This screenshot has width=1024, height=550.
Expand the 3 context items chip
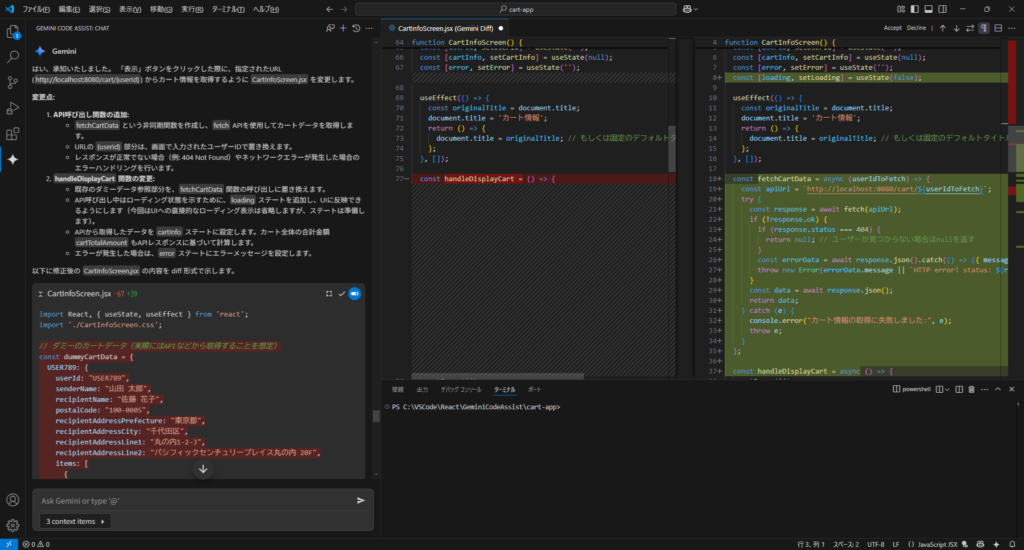[x=75, y=521]
